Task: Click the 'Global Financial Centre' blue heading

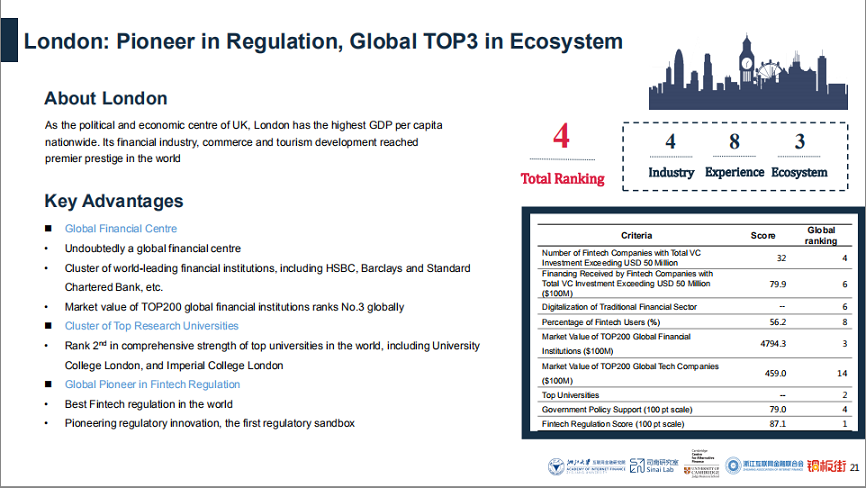Action: click(x=121, y=229)
